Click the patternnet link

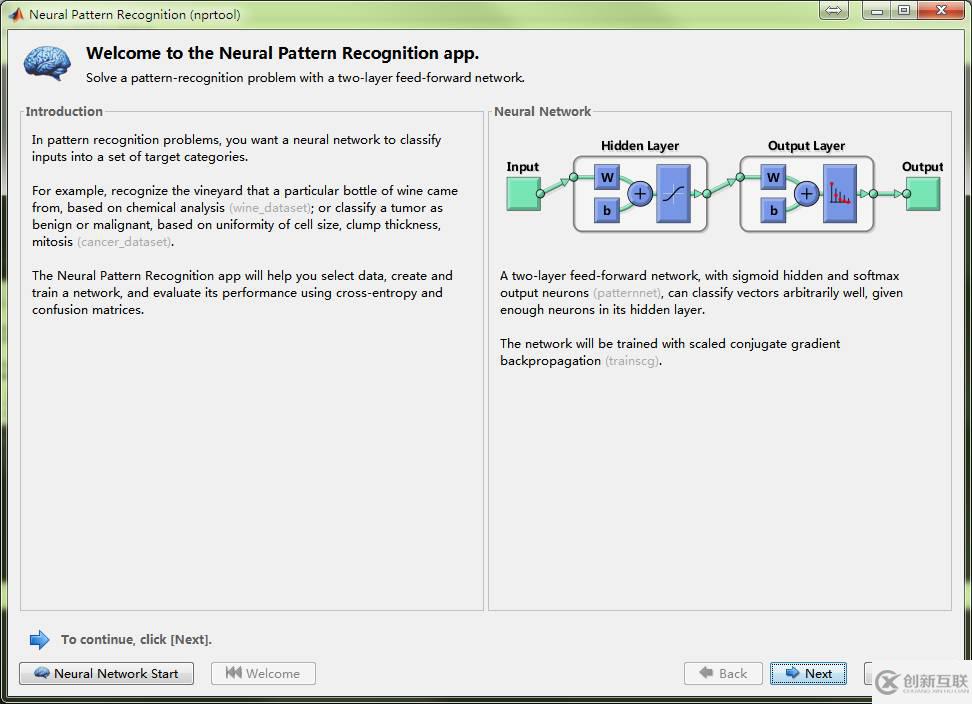coord(627,293)
